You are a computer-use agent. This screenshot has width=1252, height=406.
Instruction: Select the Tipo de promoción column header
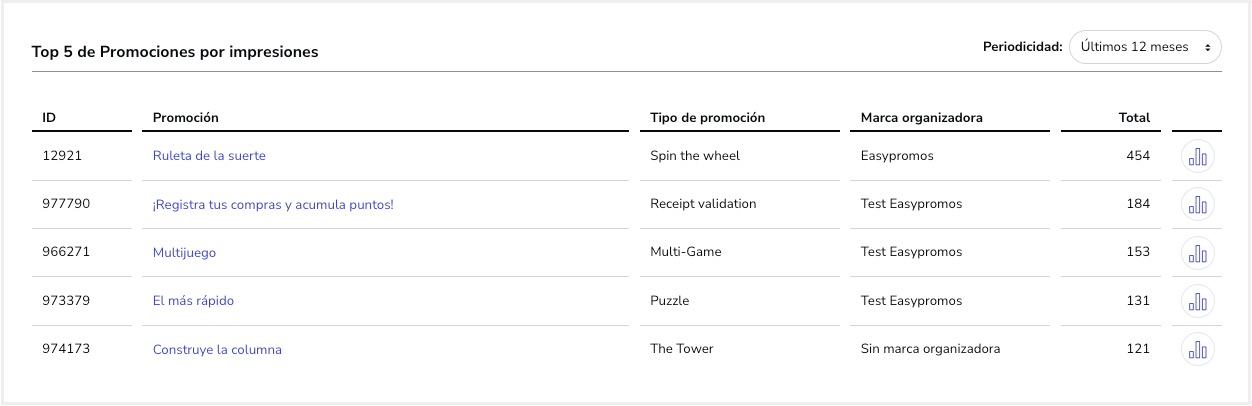tap(707, 118)
